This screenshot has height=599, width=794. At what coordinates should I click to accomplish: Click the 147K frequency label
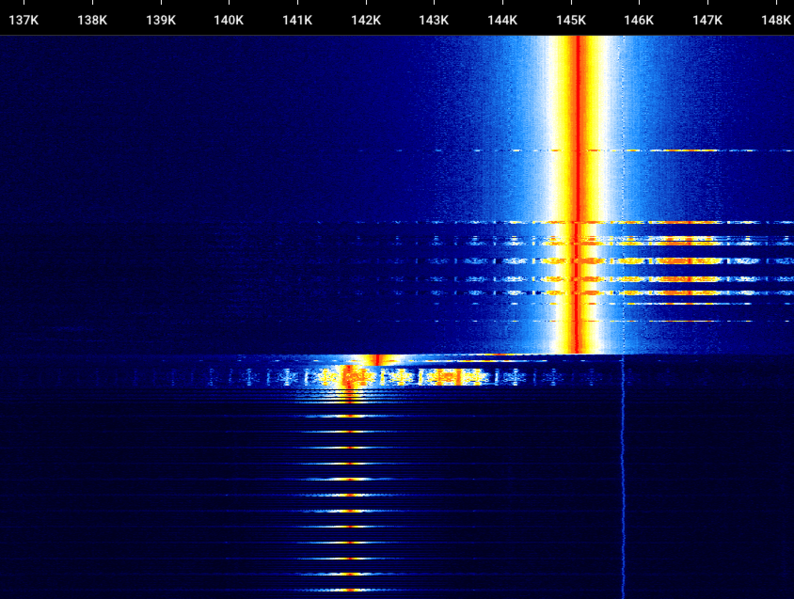[x=707, y=20]
